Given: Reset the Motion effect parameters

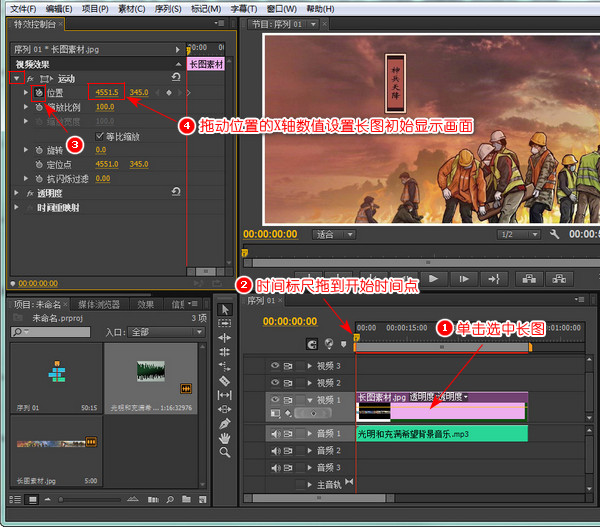Looking at the screenshot, I should [x=176, y=78].
